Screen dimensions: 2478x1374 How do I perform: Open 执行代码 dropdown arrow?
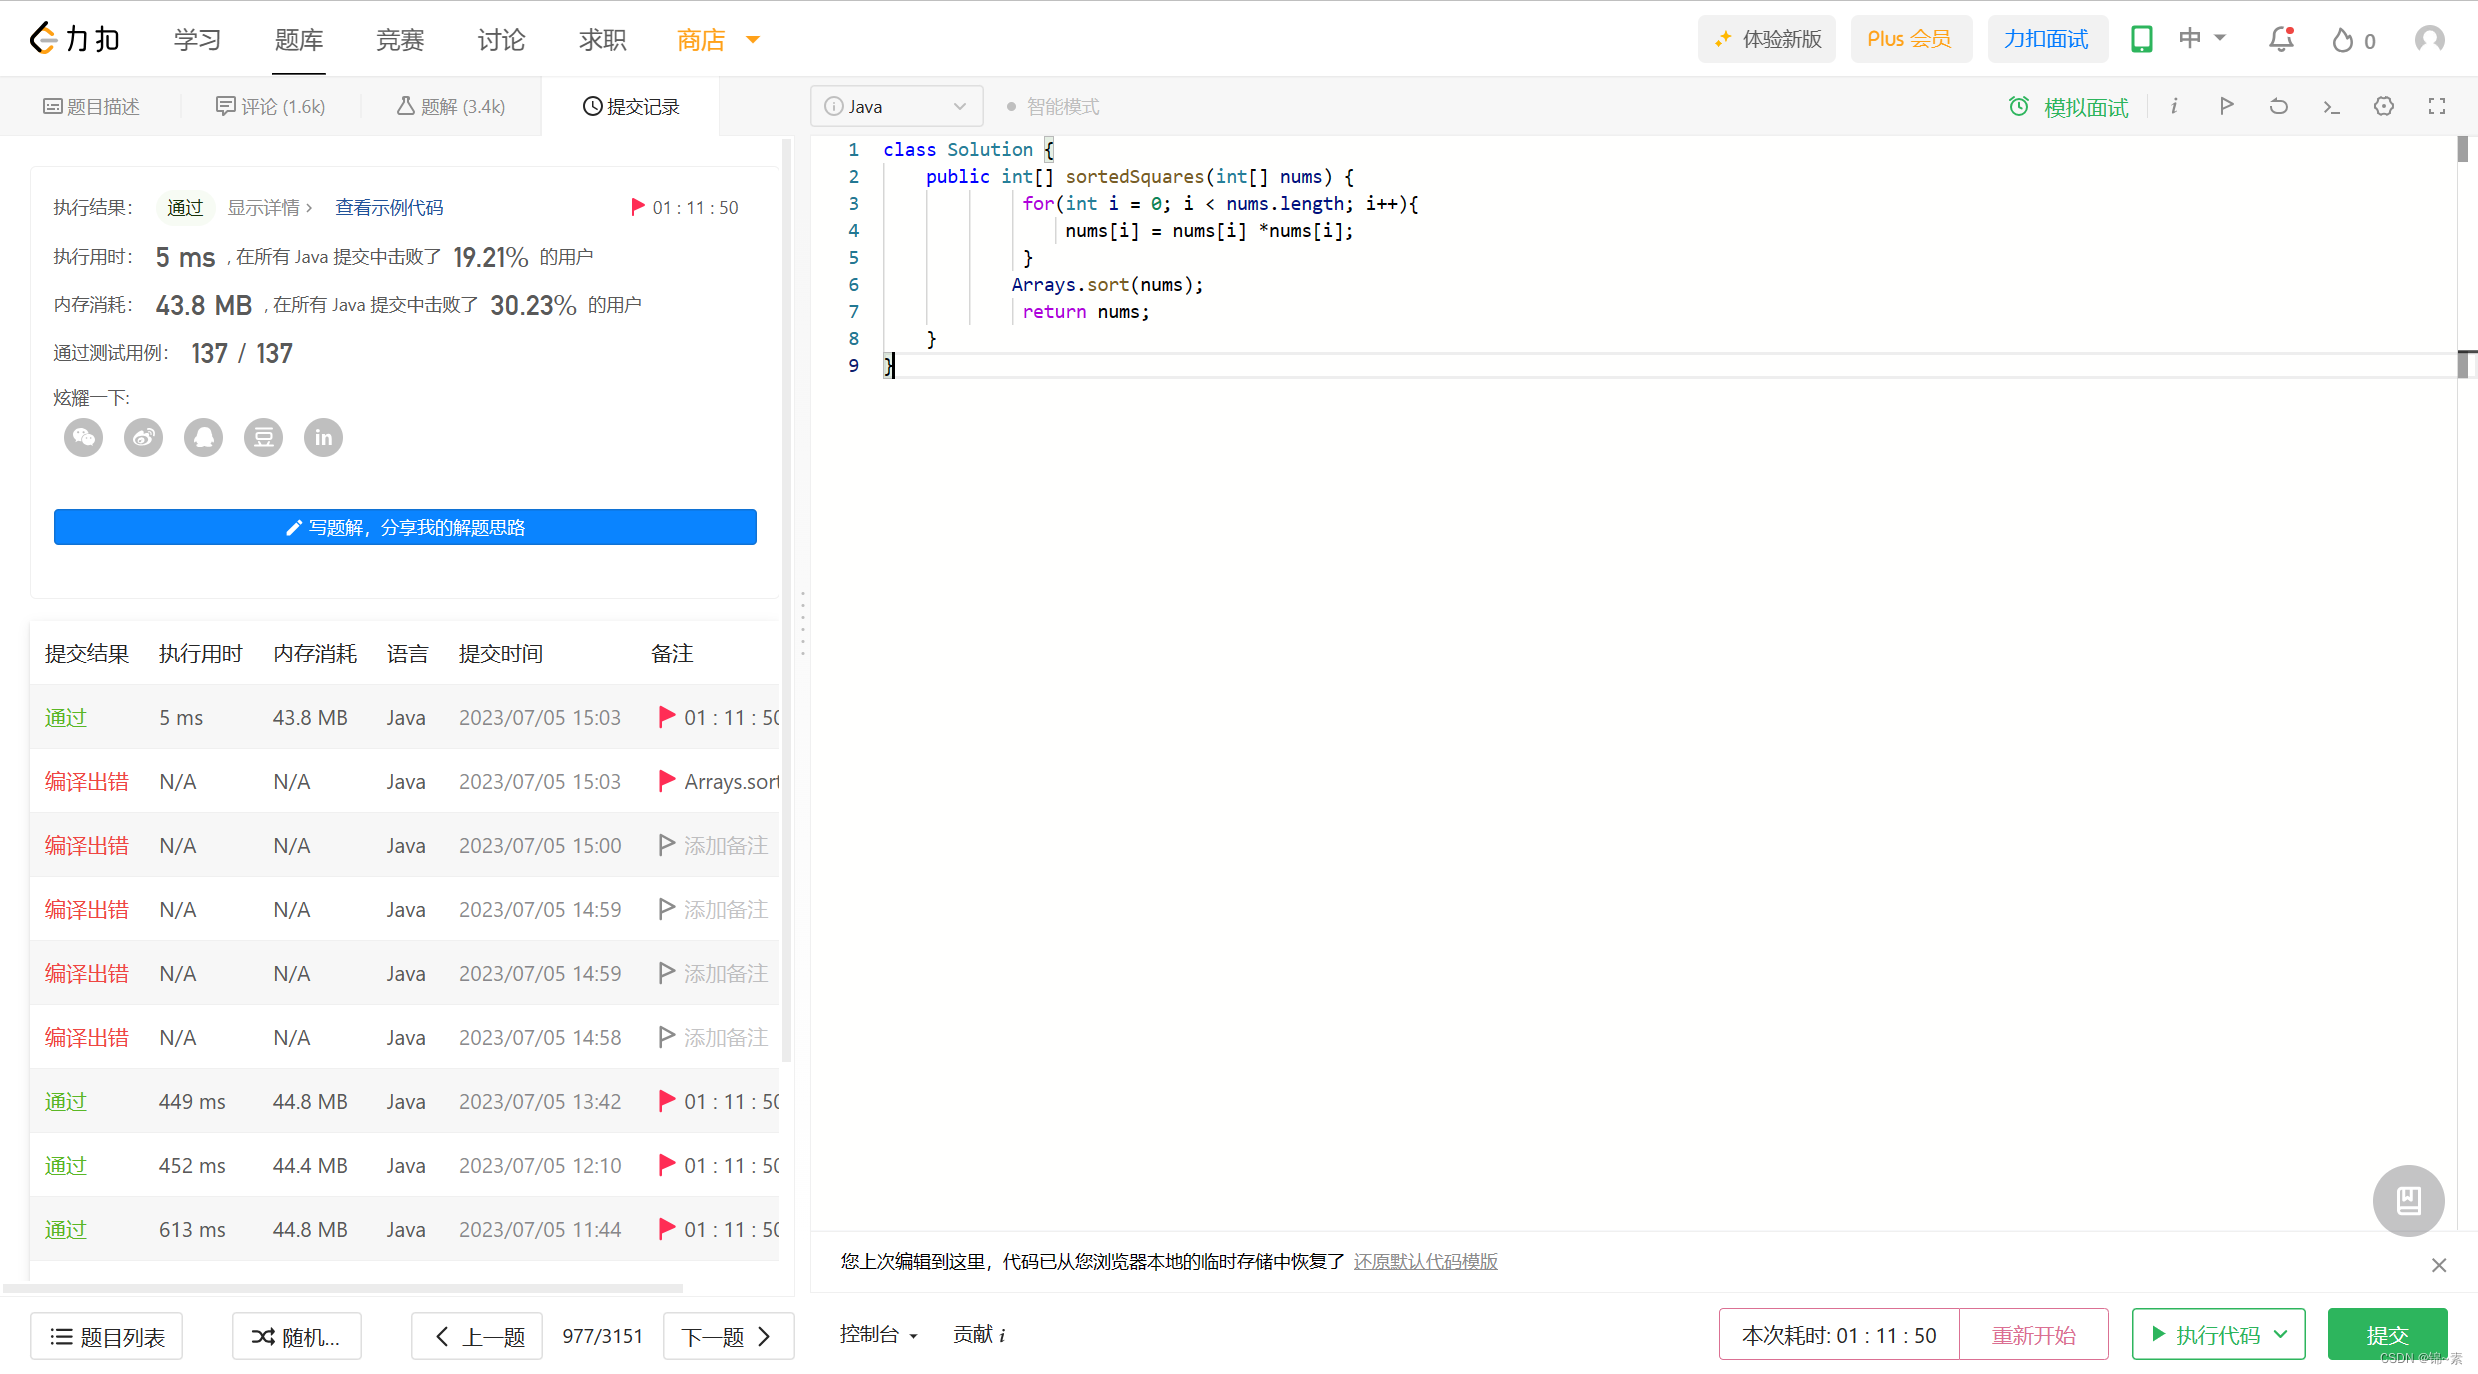(x=2281, y=1334)
